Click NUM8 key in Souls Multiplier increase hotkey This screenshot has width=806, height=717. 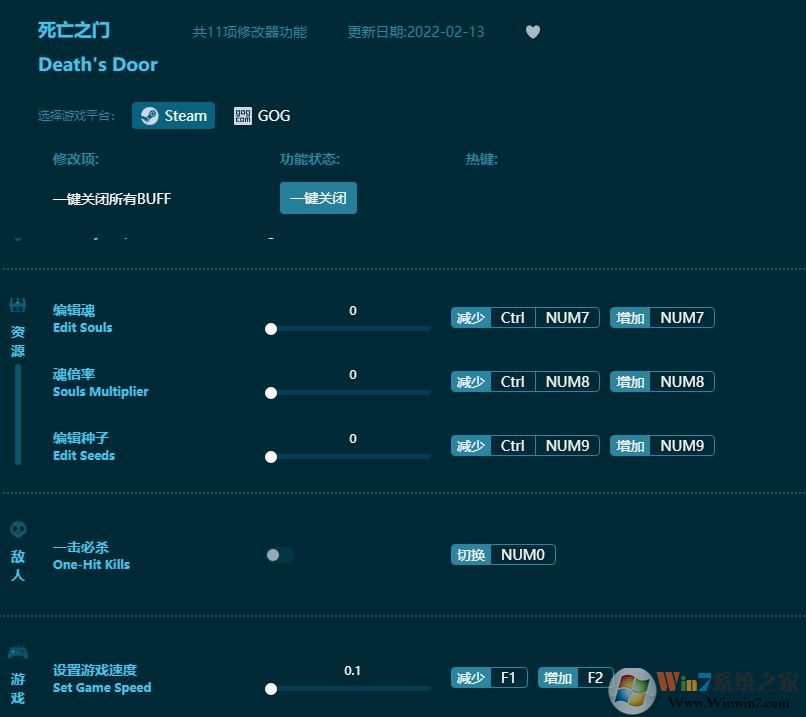click(x=682, y=381)
